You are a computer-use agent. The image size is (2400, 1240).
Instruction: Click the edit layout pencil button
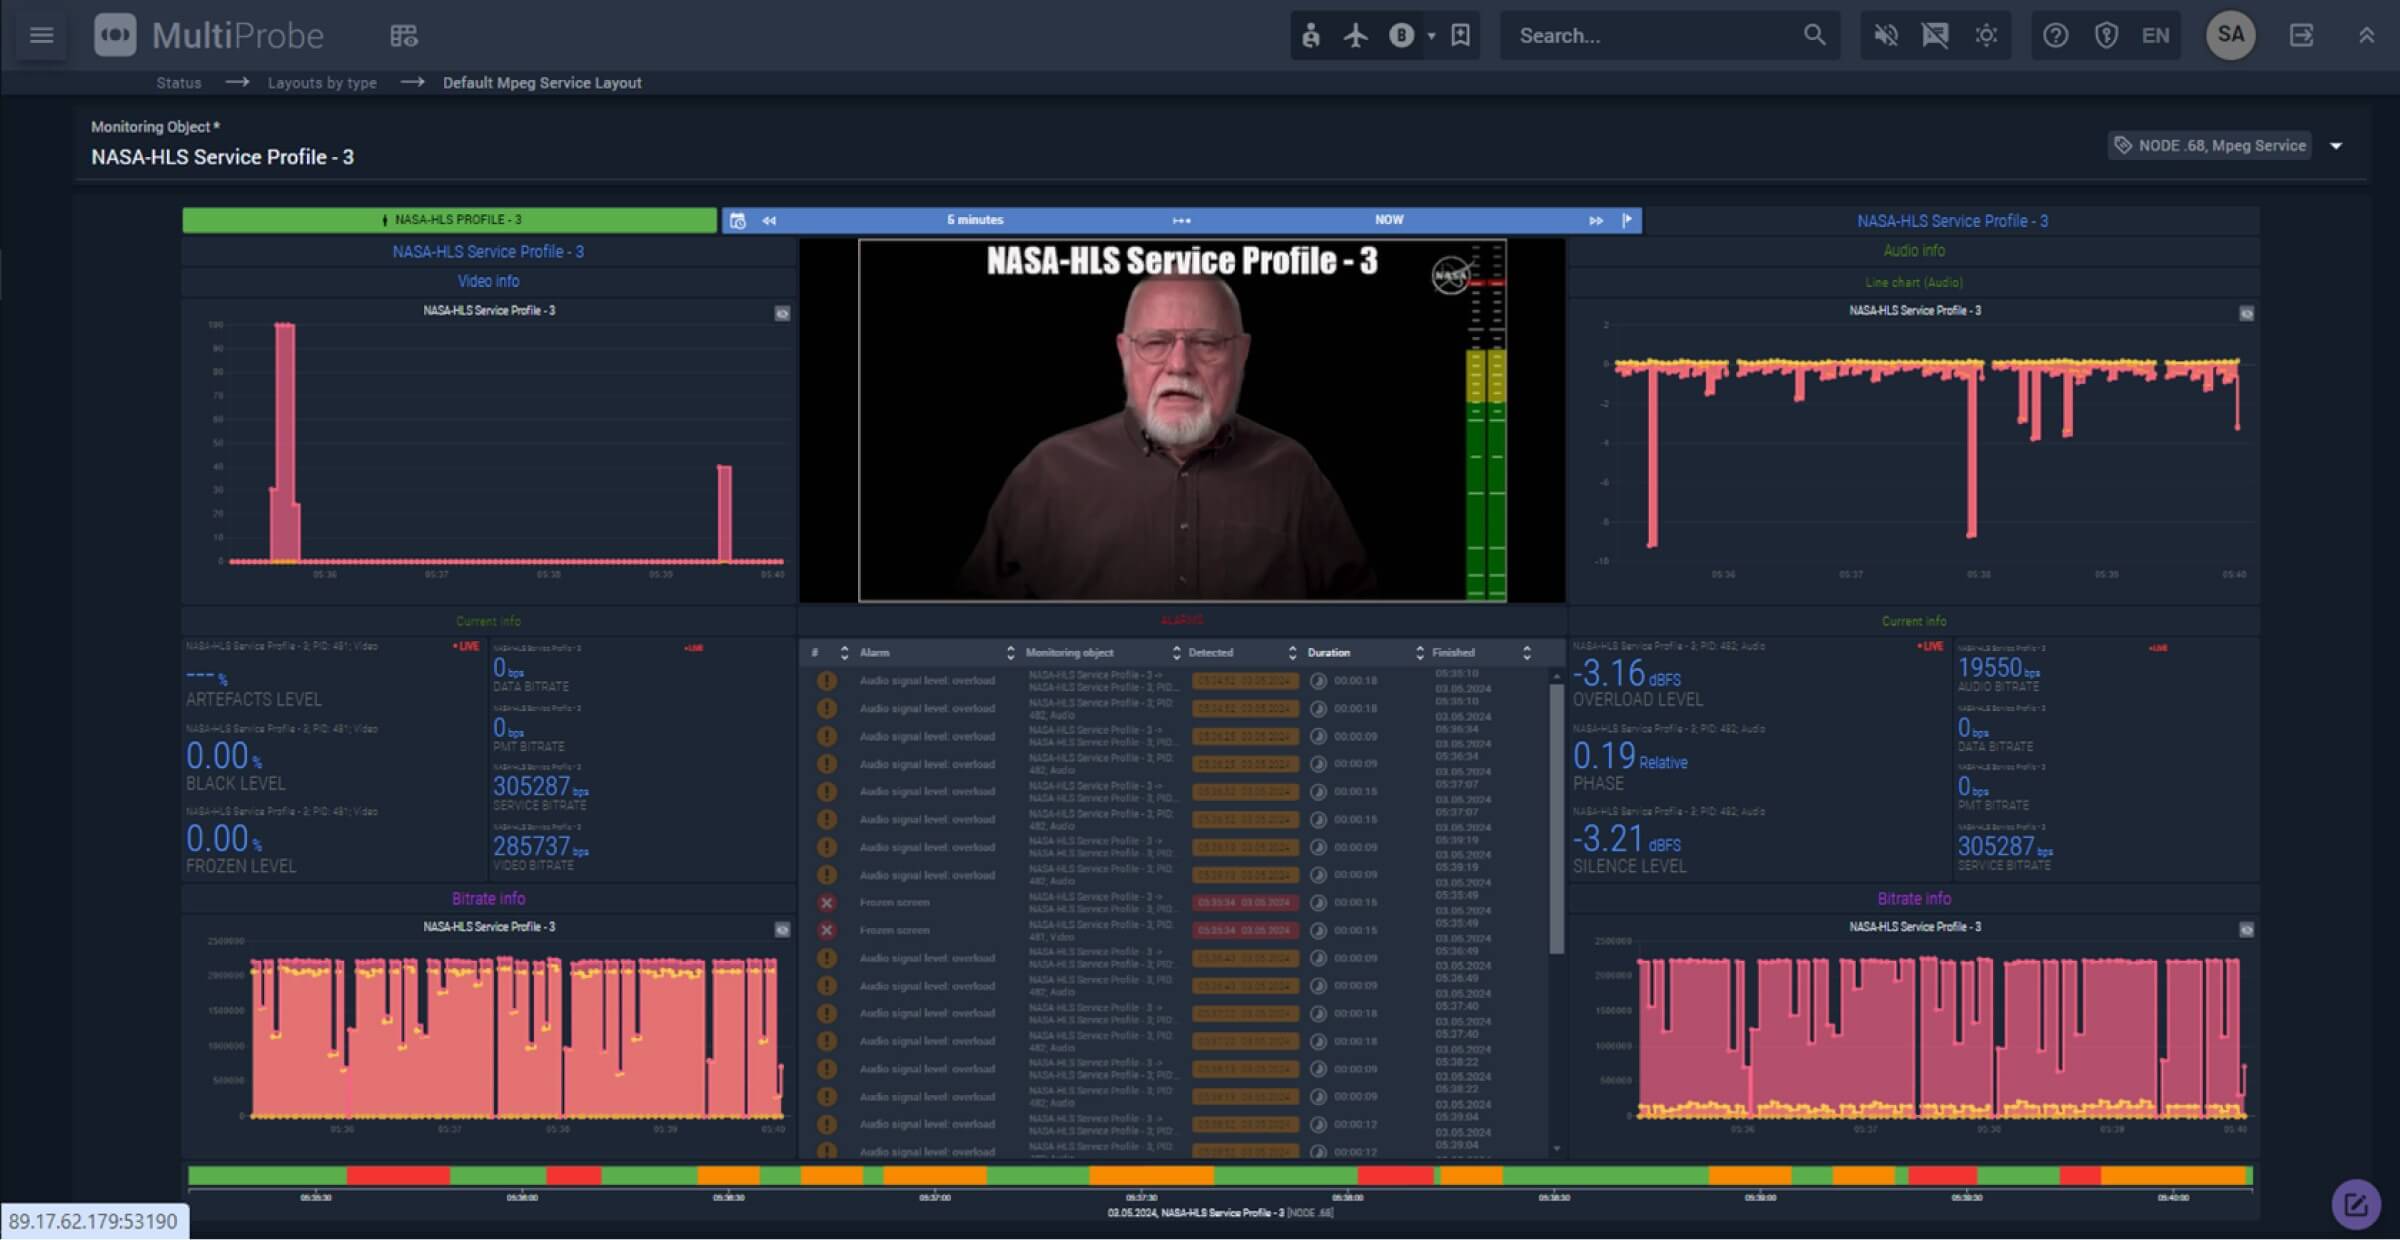(2355, 1204)
